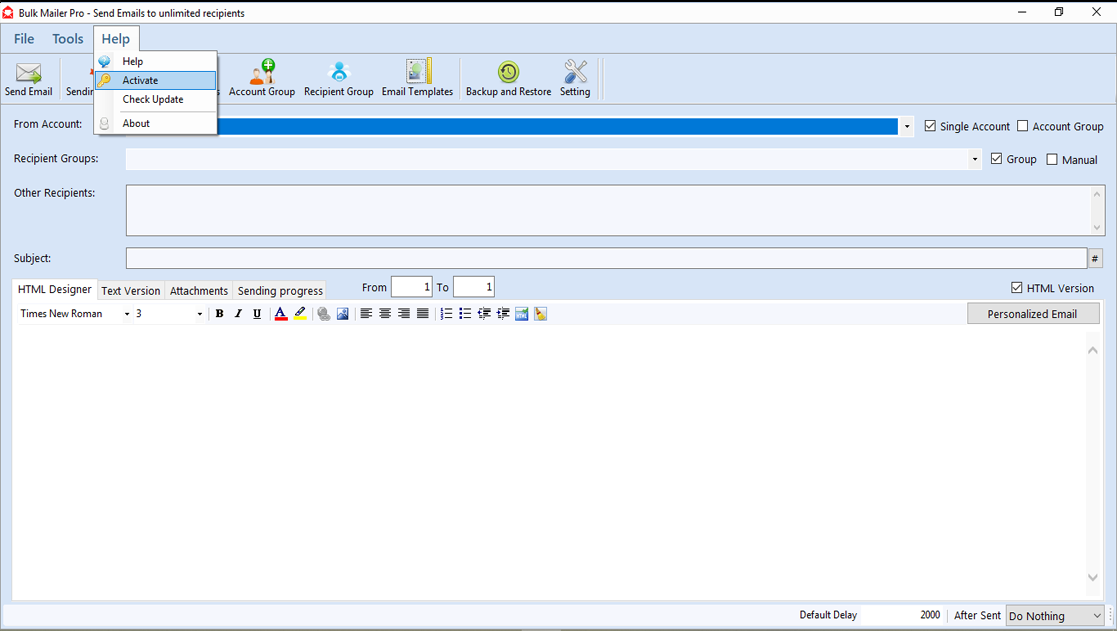Click the From number field

pos(411,287)
